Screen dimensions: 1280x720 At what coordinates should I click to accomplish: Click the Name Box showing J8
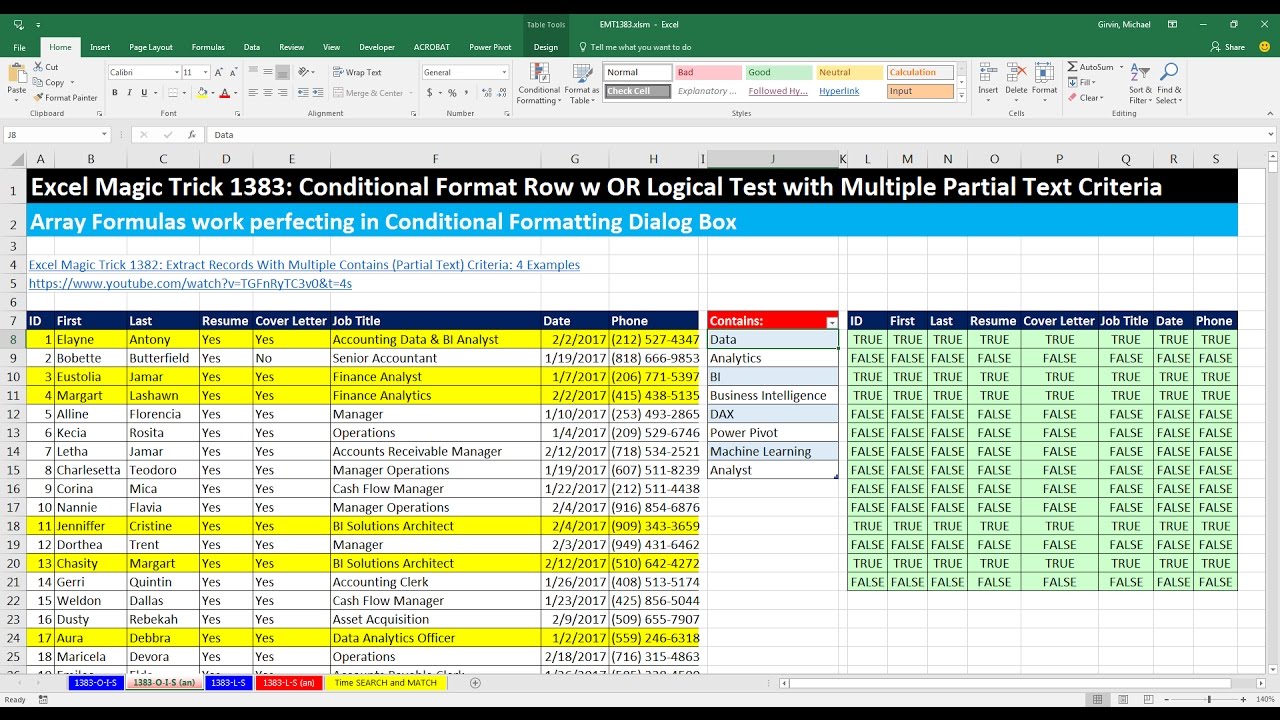coord(55,134)
